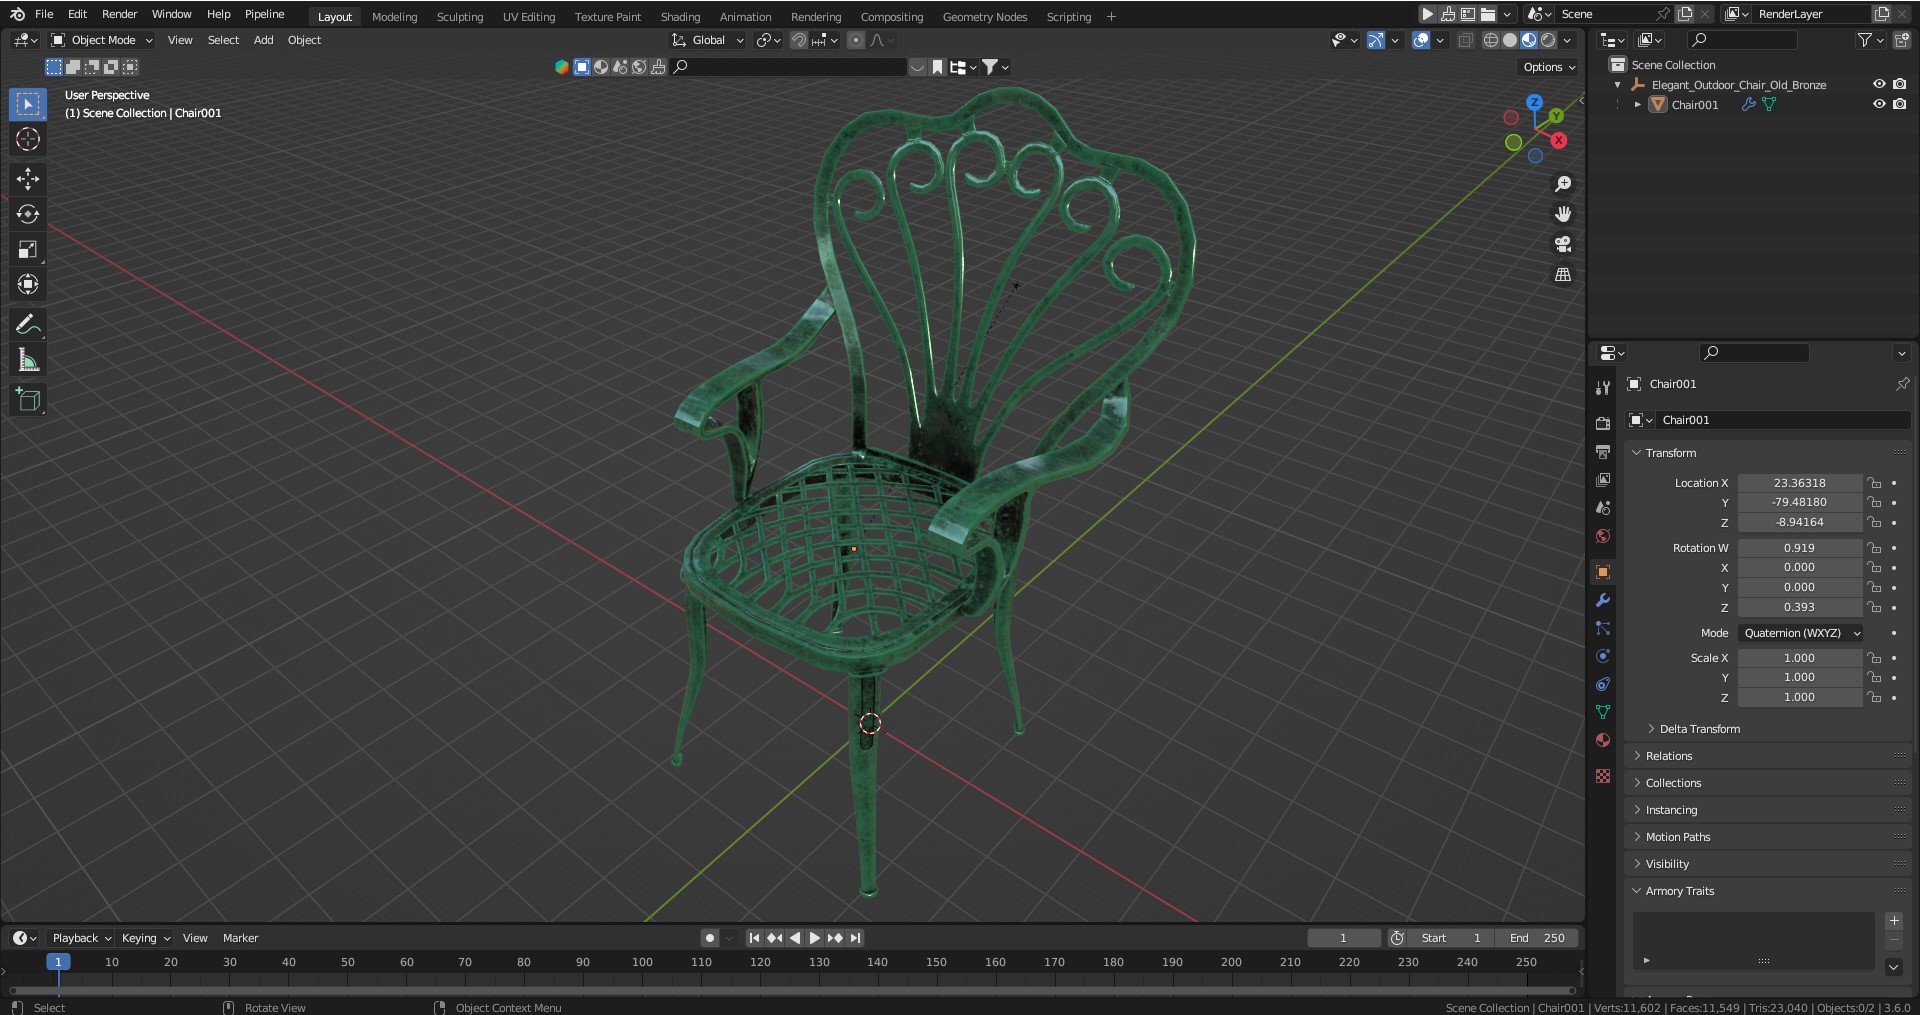Open viewport Options dropdown
The image size is (1920, 1015).
(1549, 67)
